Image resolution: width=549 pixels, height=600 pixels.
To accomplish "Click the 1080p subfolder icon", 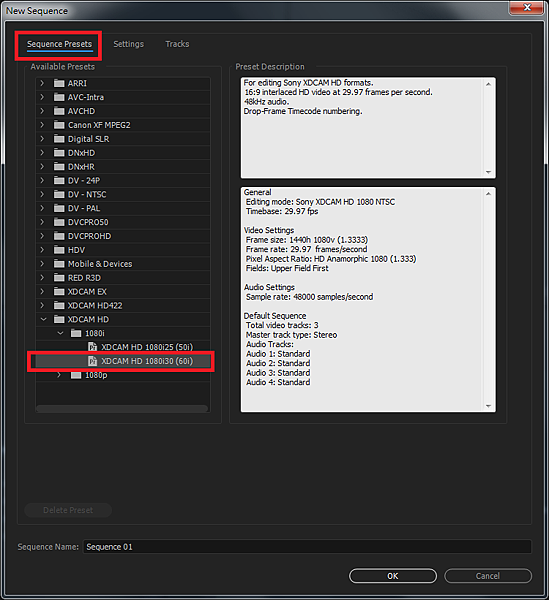I will click(76, 375).
